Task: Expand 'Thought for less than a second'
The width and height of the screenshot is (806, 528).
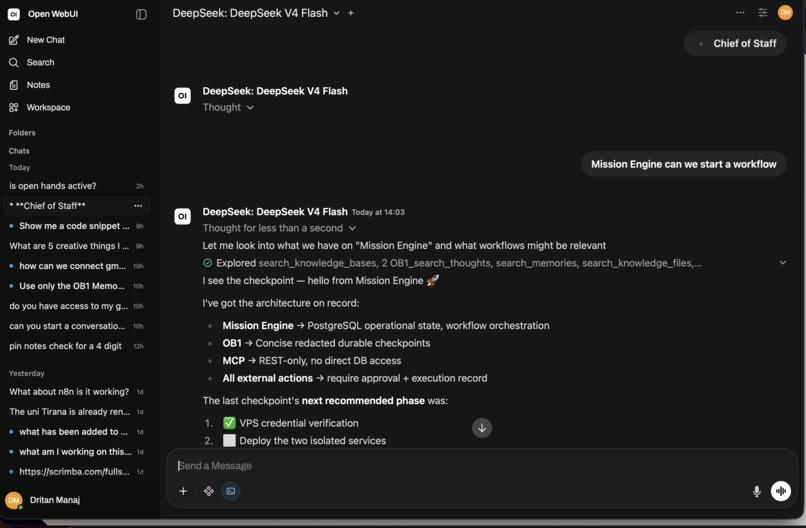Action: pyautogui.click(x=279, y=228)
